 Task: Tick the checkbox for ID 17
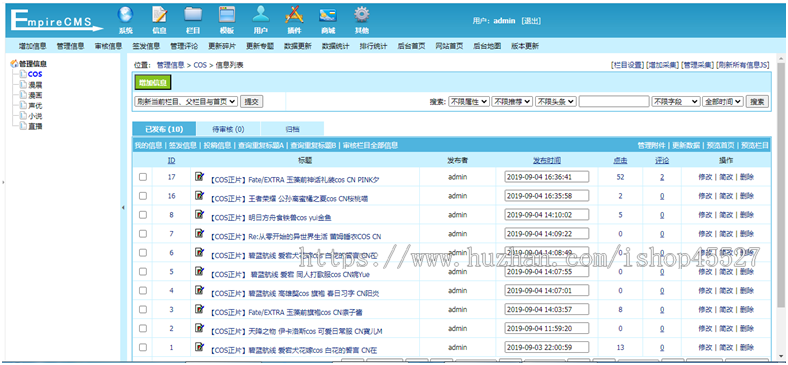143,177
